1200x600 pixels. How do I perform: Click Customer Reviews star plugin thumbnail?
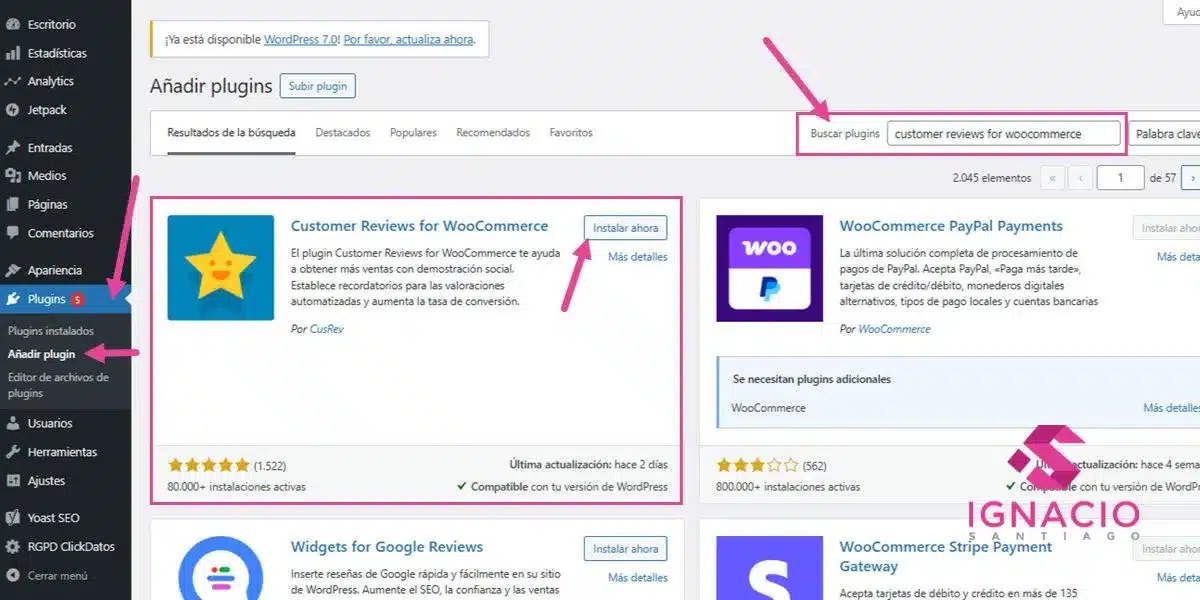221,268
